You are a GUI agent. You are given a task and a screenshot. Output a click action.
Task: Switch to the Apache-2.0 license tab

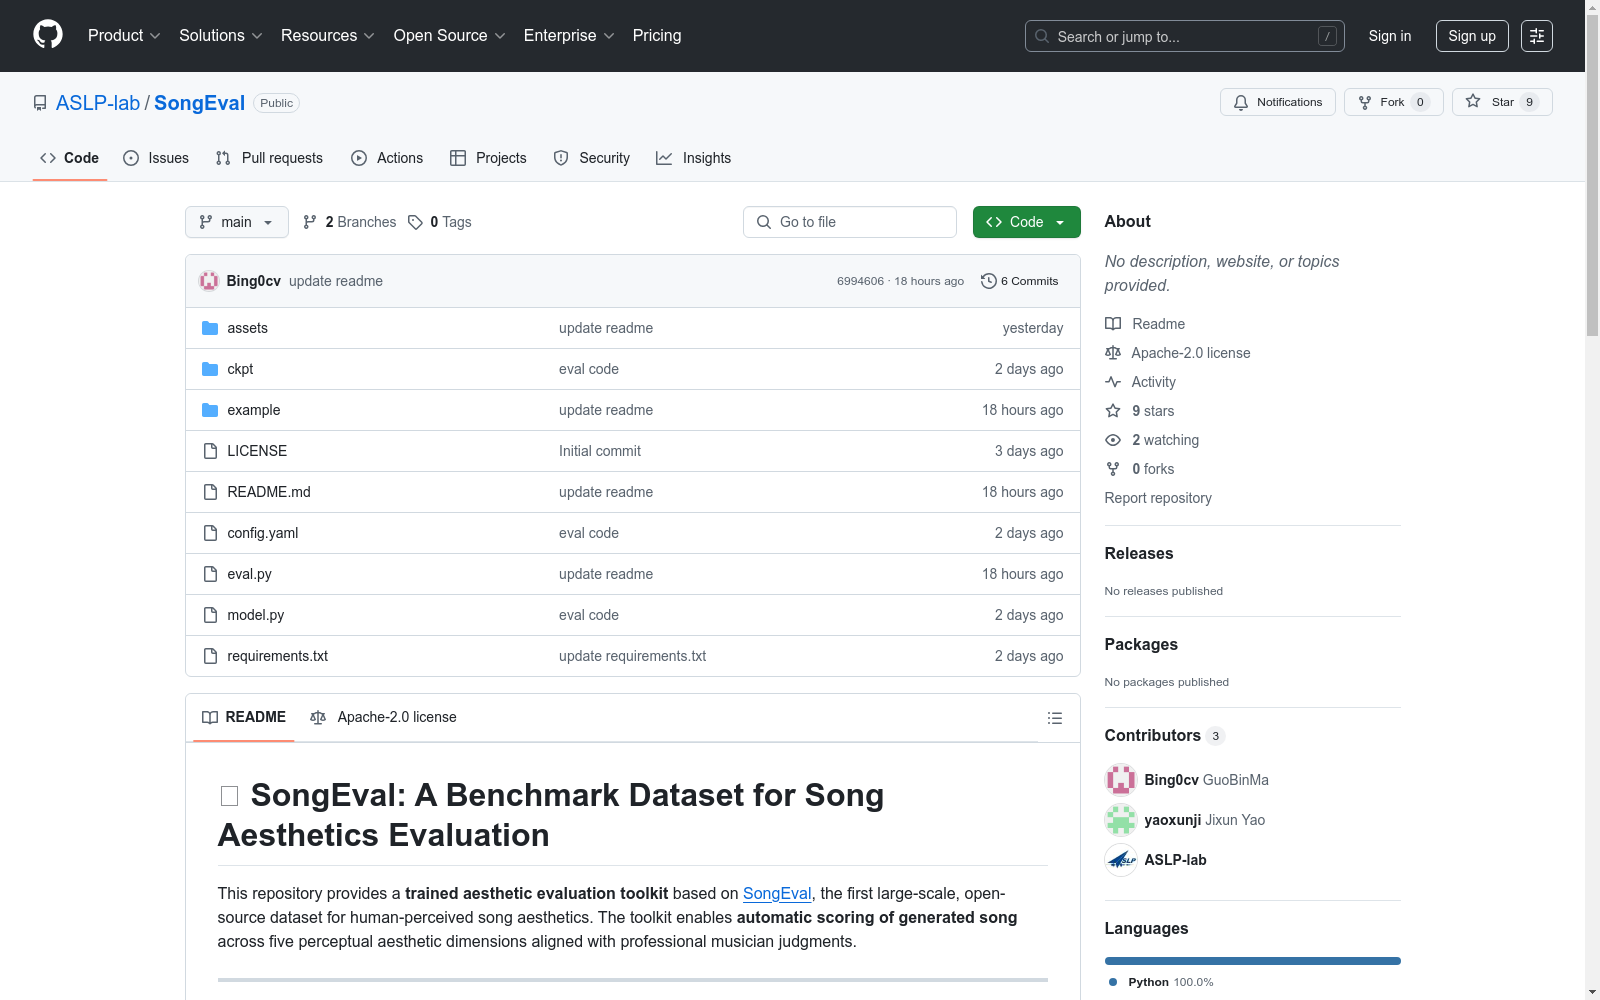(x=384, y=717)
